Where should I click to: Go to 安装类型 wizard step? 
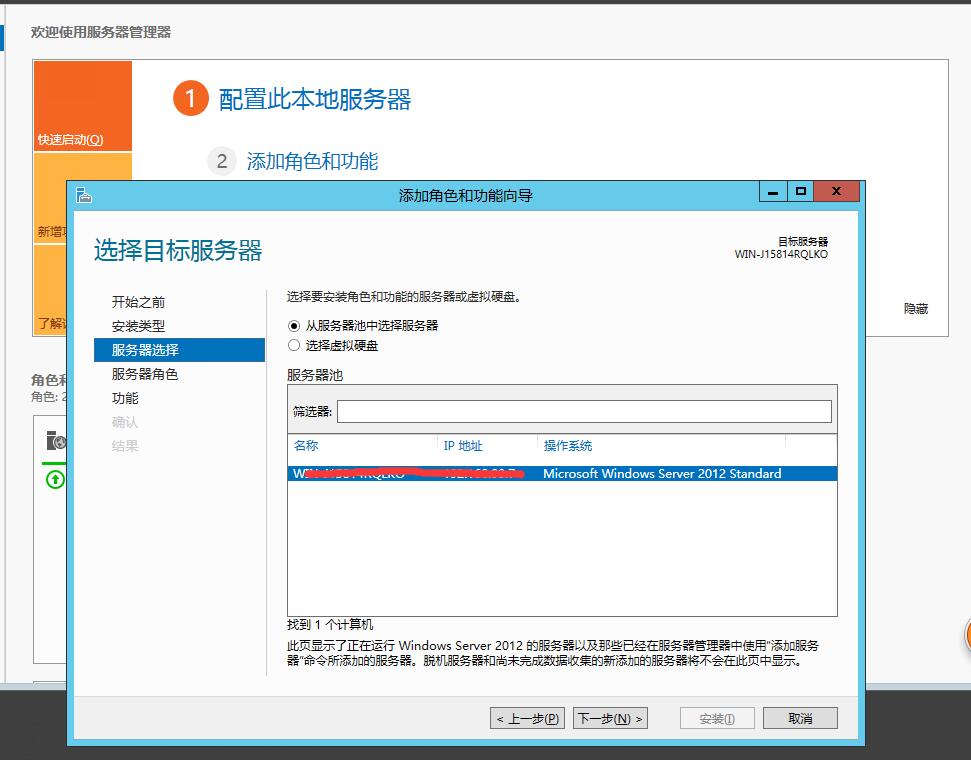coord(139,326)
